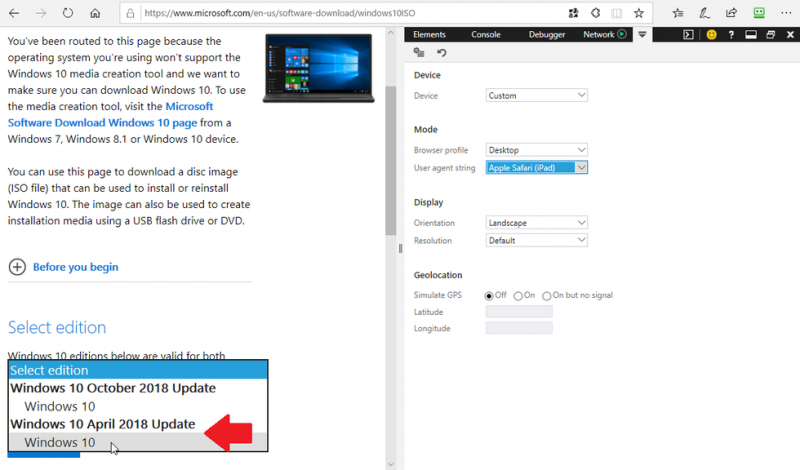
Task: Open the browser settings and more menu
Action: coord(786,13)
